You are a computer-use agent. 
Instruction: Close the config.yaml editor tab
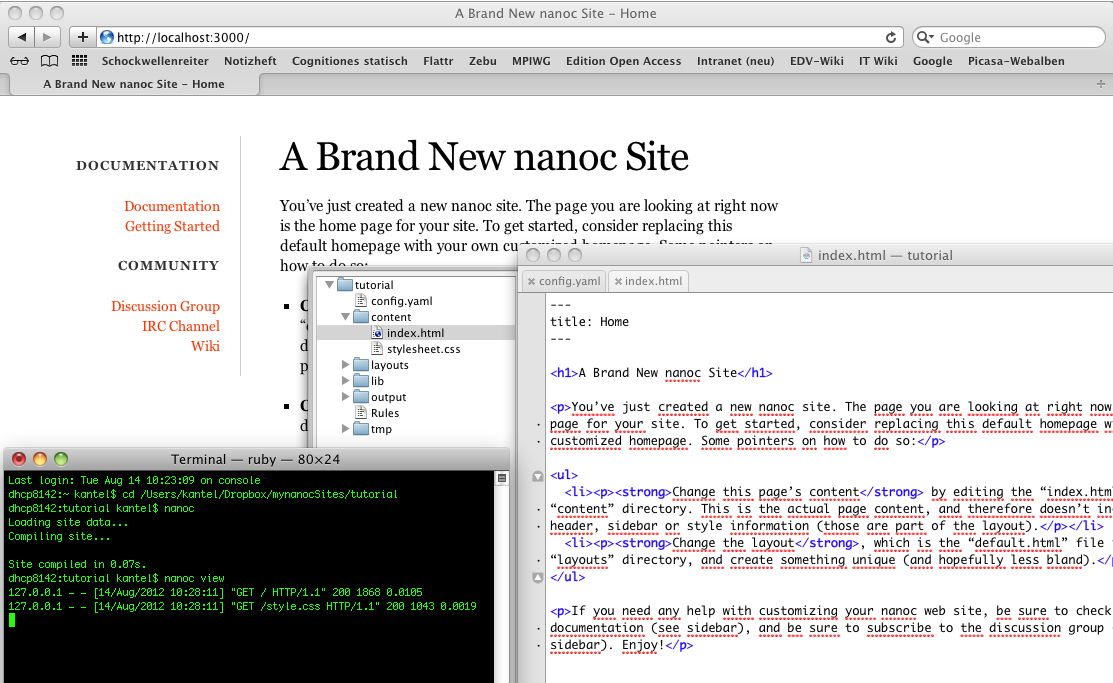click(x=532, y=281)
